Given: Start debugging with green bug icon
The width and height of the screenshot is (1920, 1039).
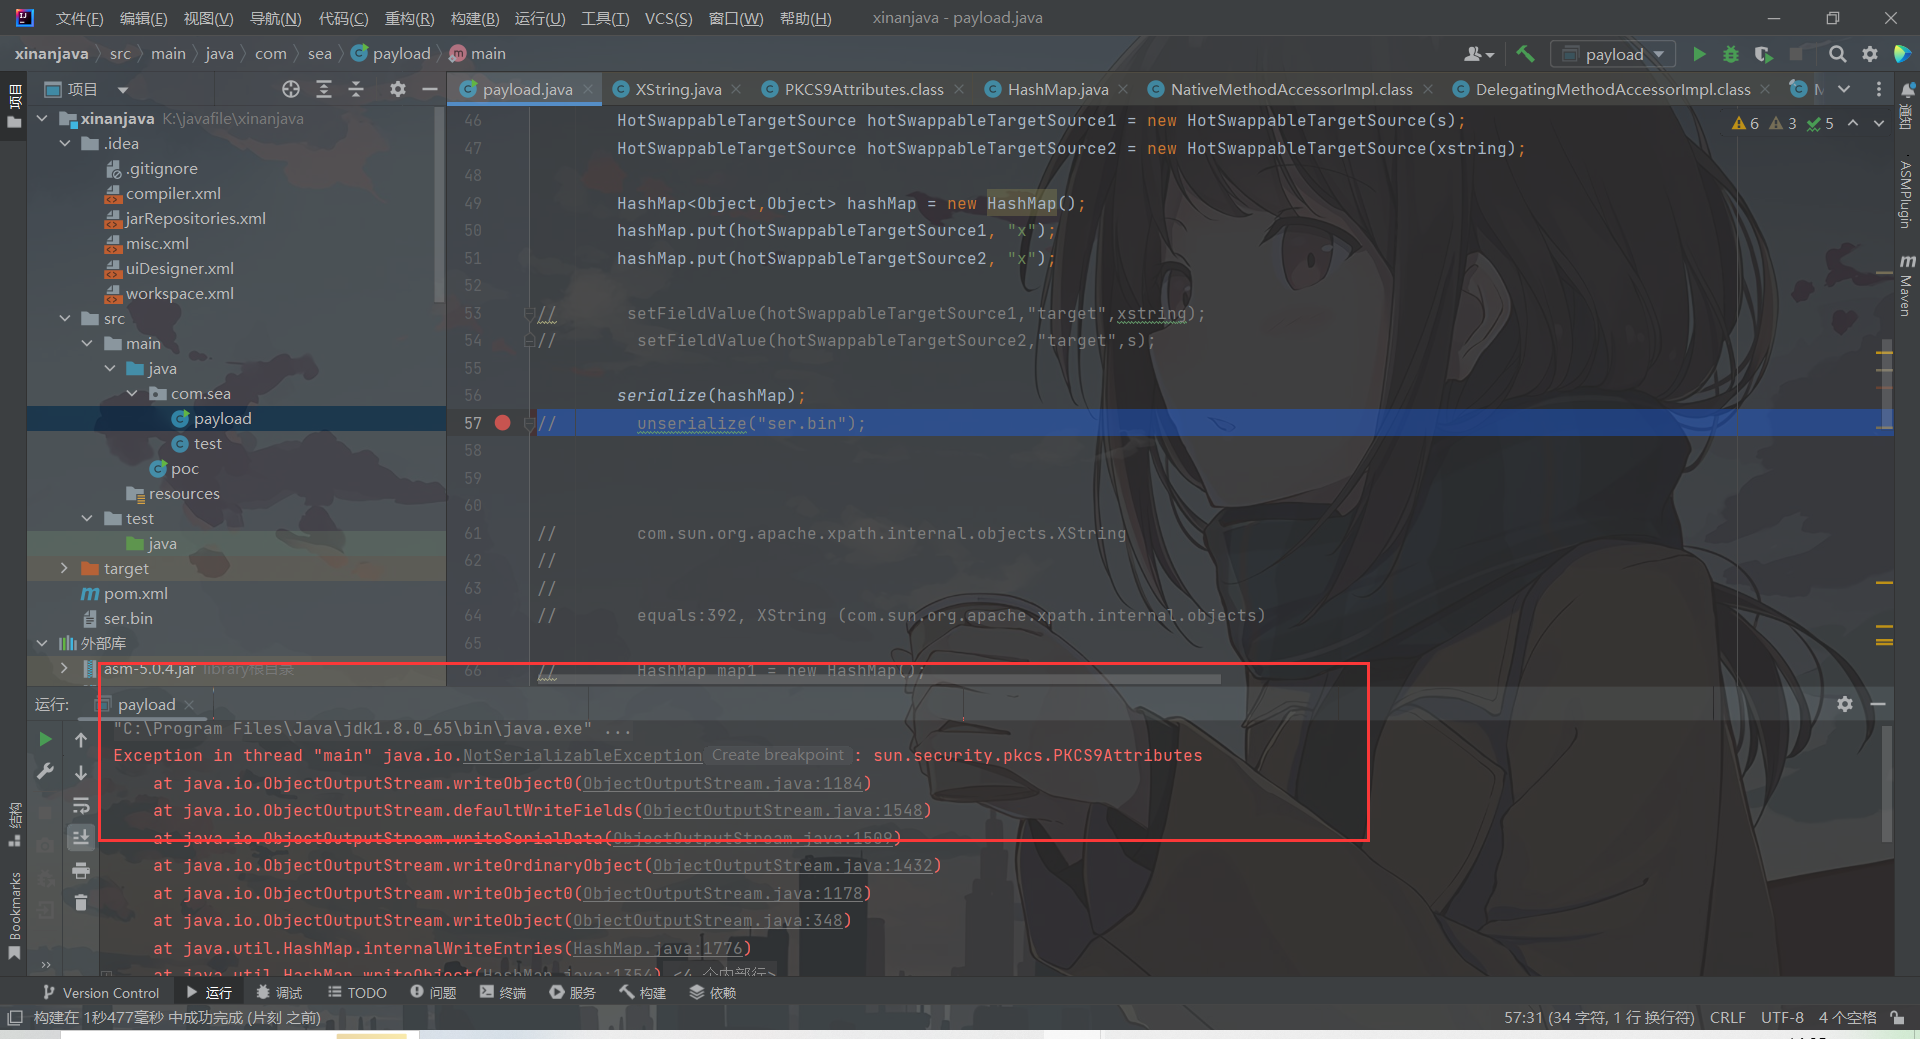Looking at the screenshot, I should coord(1731,54).
